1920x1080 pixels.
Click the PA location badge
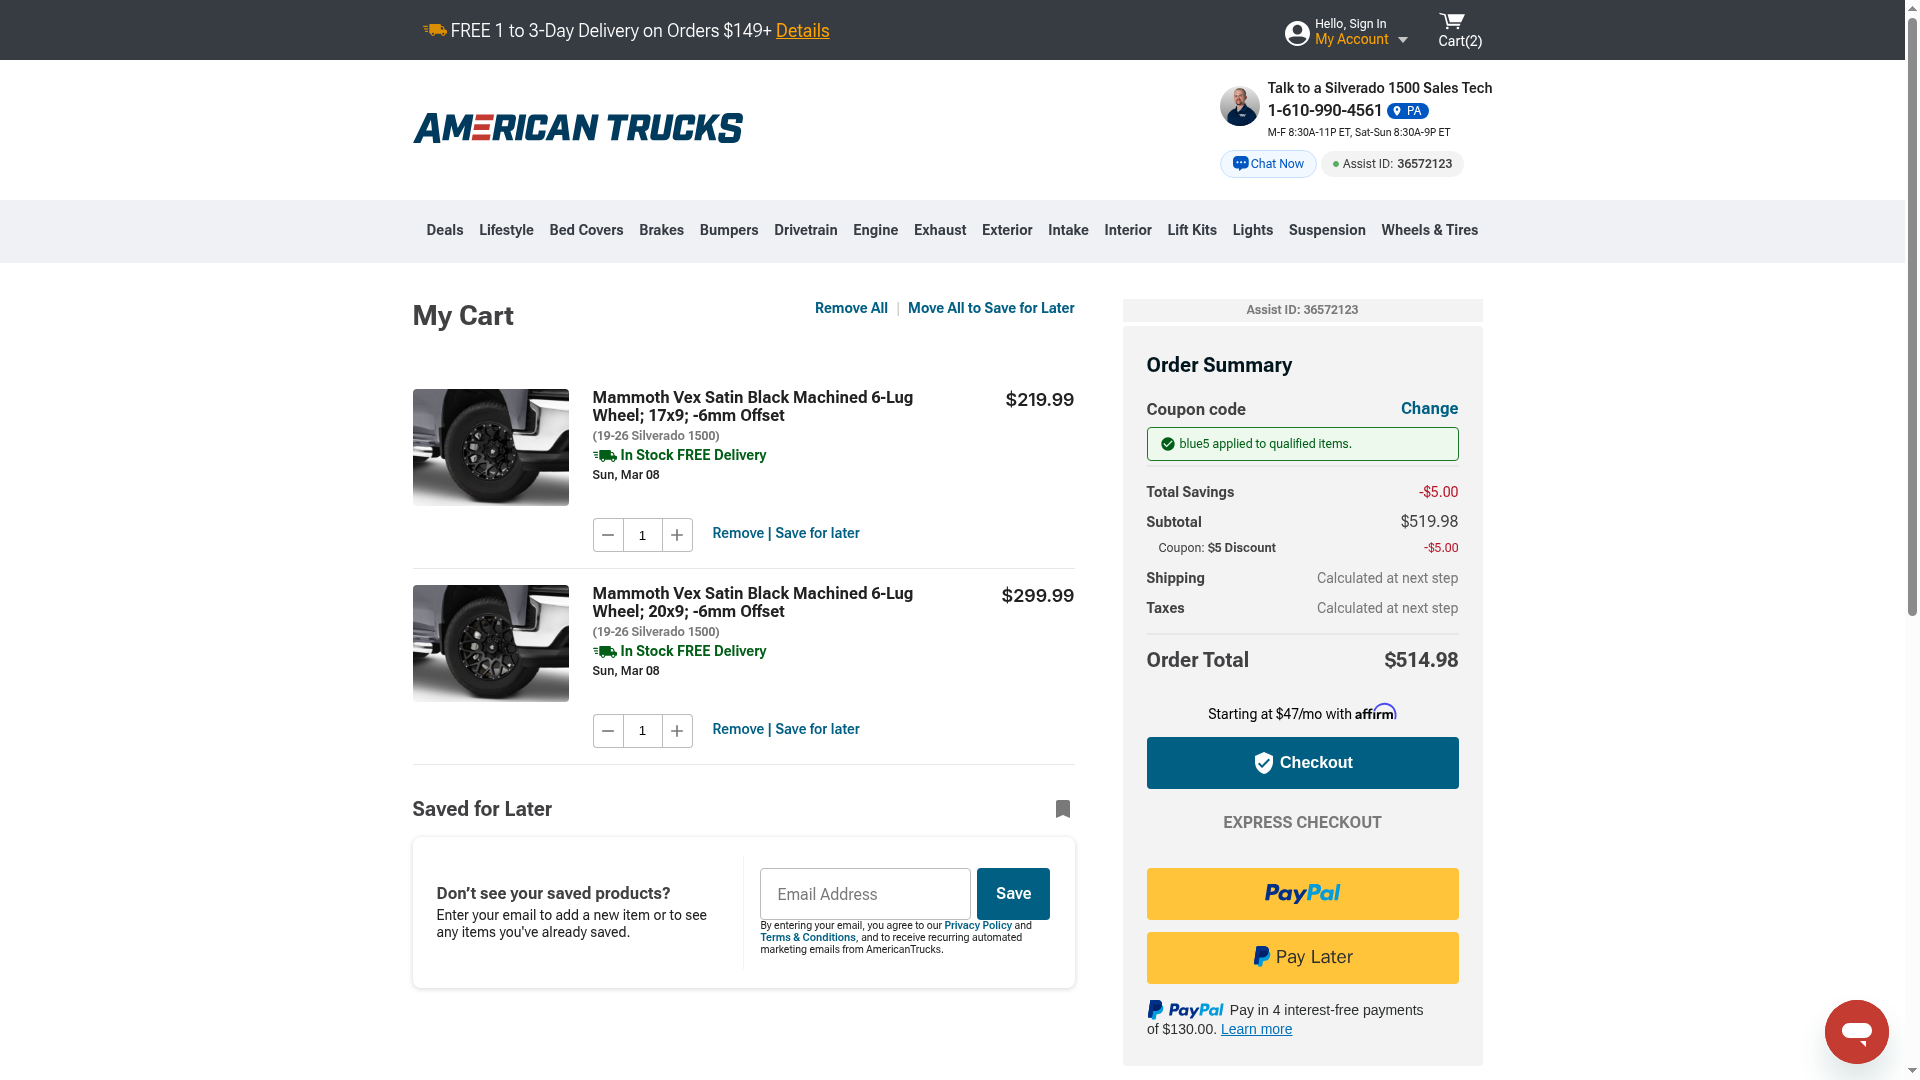click(x=1407, y=111)
